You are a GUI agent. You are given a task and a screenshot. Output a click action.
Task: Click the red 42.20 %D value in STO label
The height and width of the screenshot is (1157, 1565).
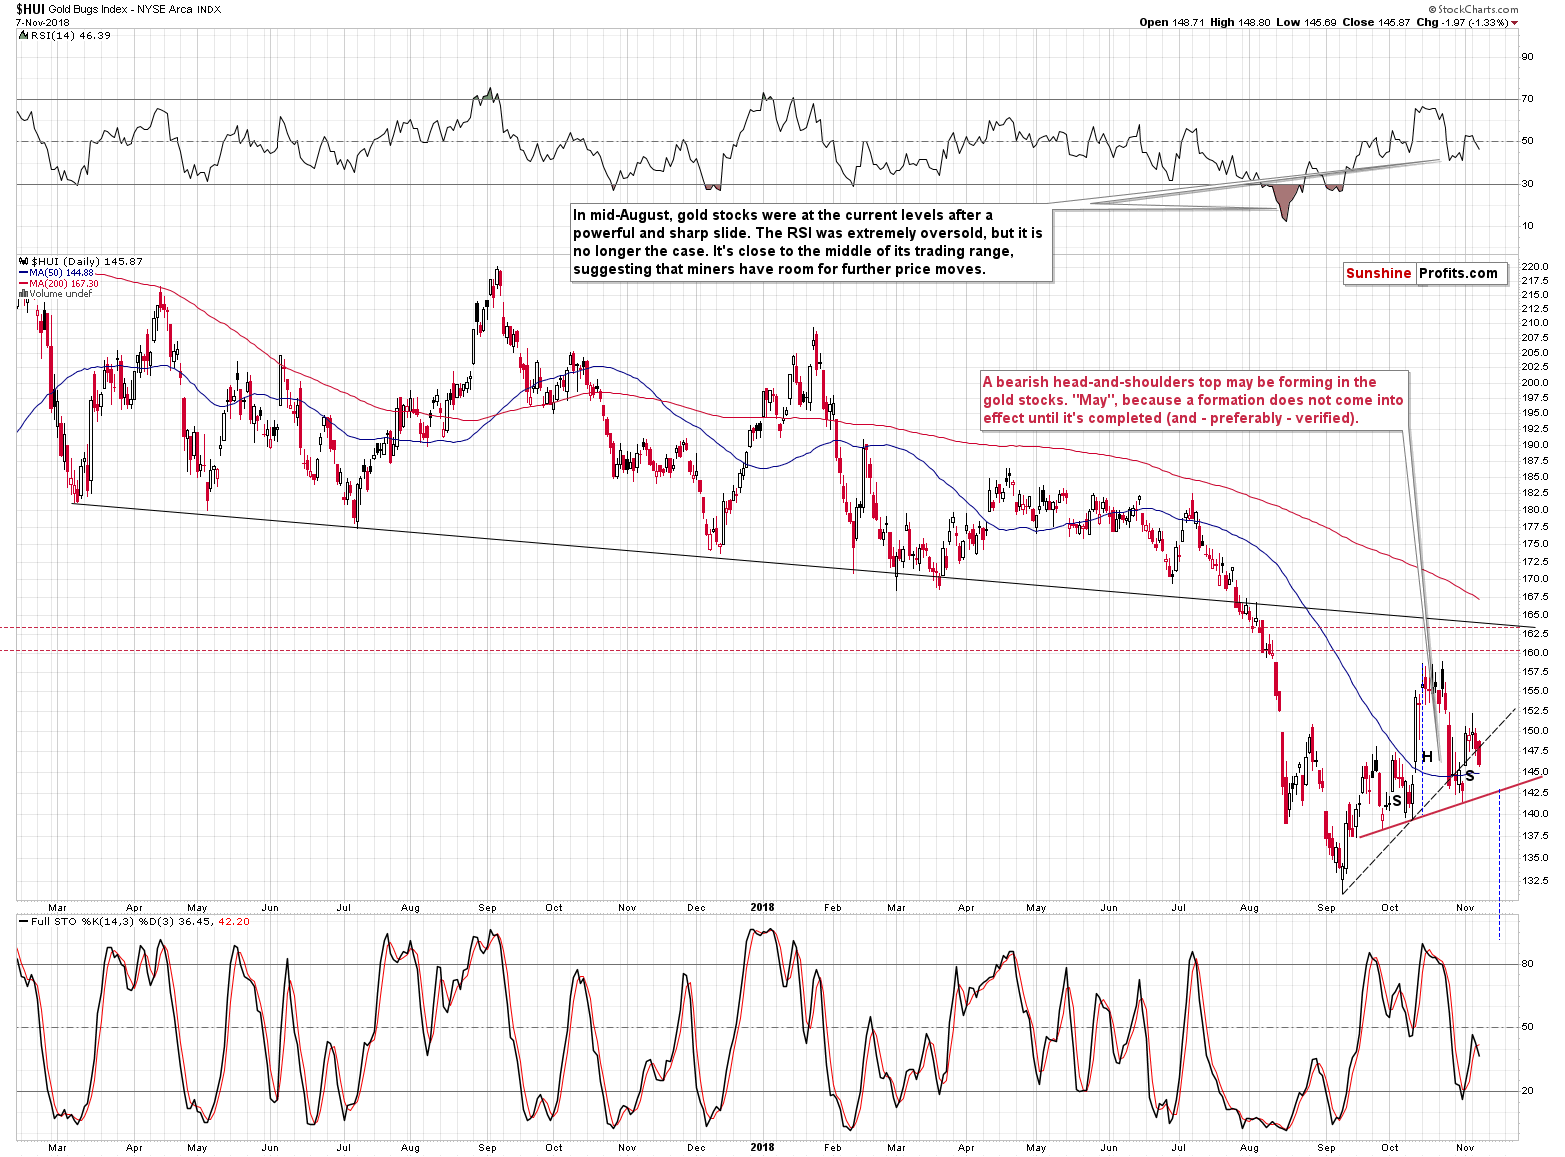[x=233, y=921]
